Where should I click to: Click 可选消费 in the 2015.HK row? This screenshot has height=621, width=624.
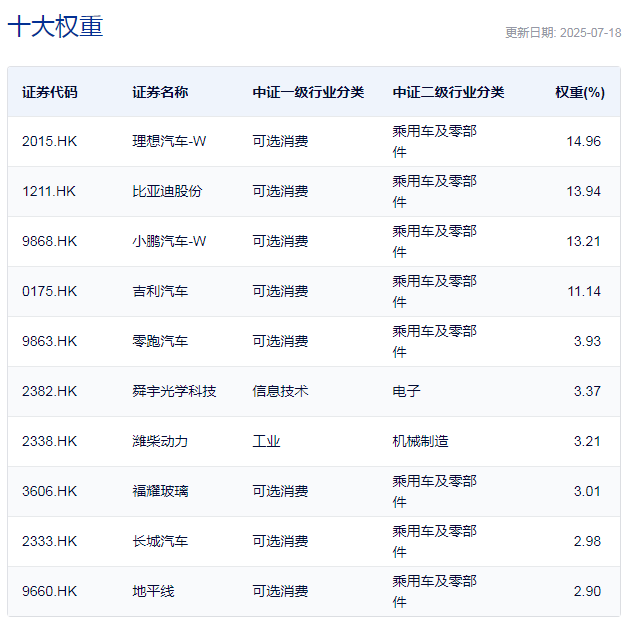click(281, 141)
